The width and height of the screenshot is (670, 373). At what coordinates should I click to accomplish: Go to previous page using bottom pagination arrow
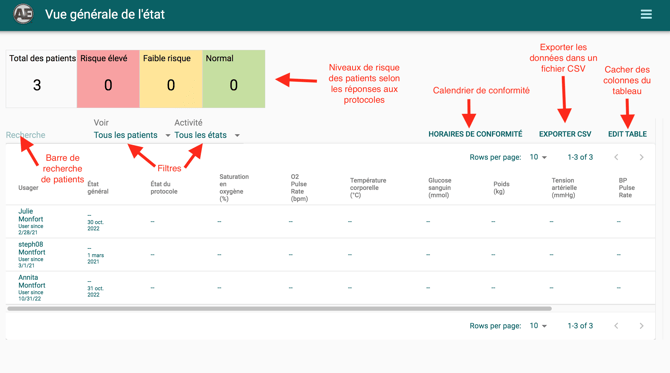616,326
